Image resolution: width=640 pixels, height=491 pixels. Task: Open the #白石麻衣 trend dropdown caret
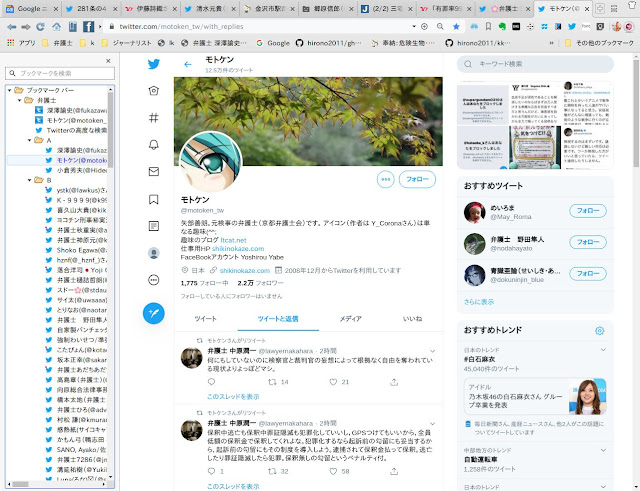point(603,350)
